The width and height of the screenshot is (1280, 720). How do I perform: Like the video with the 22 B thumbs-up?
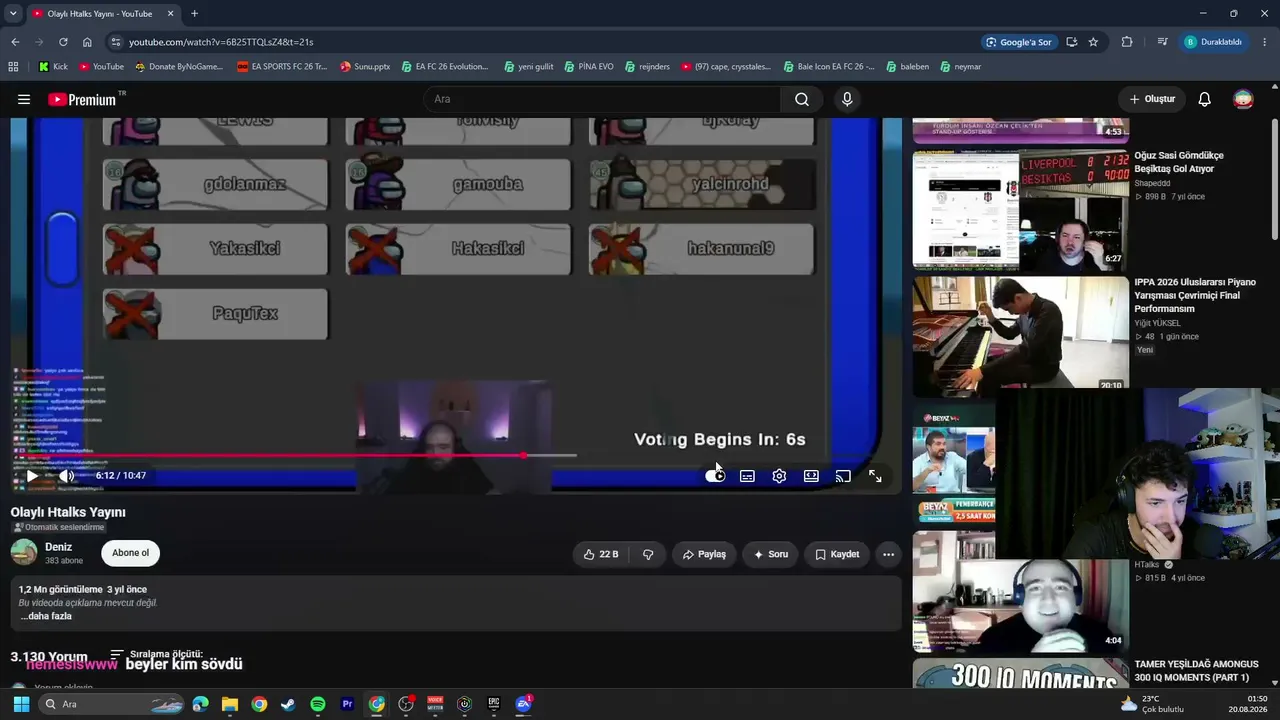point(600,554)
